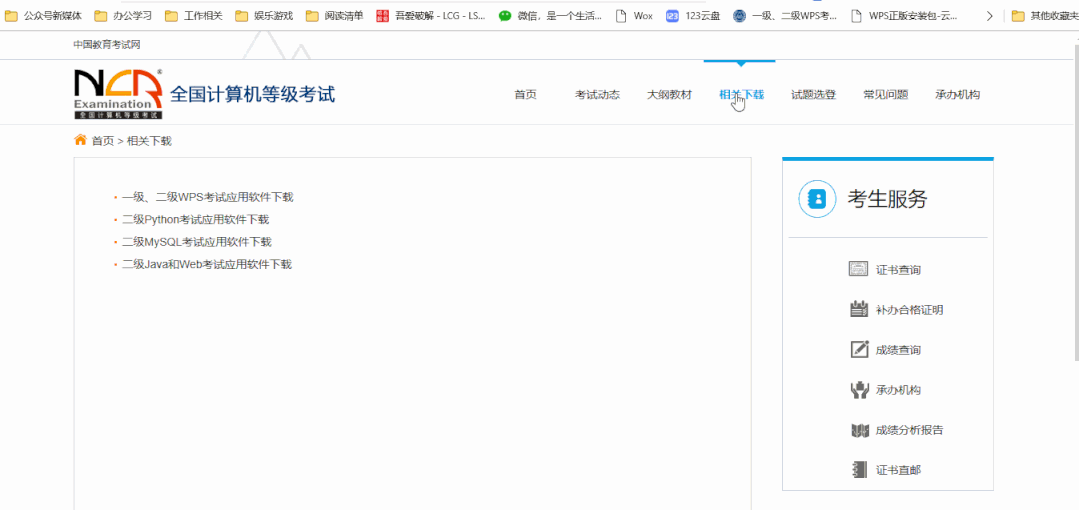This screenshot has height=510, width=1079.
Task: Open the 证书查询 link
Action: (898, 270)
